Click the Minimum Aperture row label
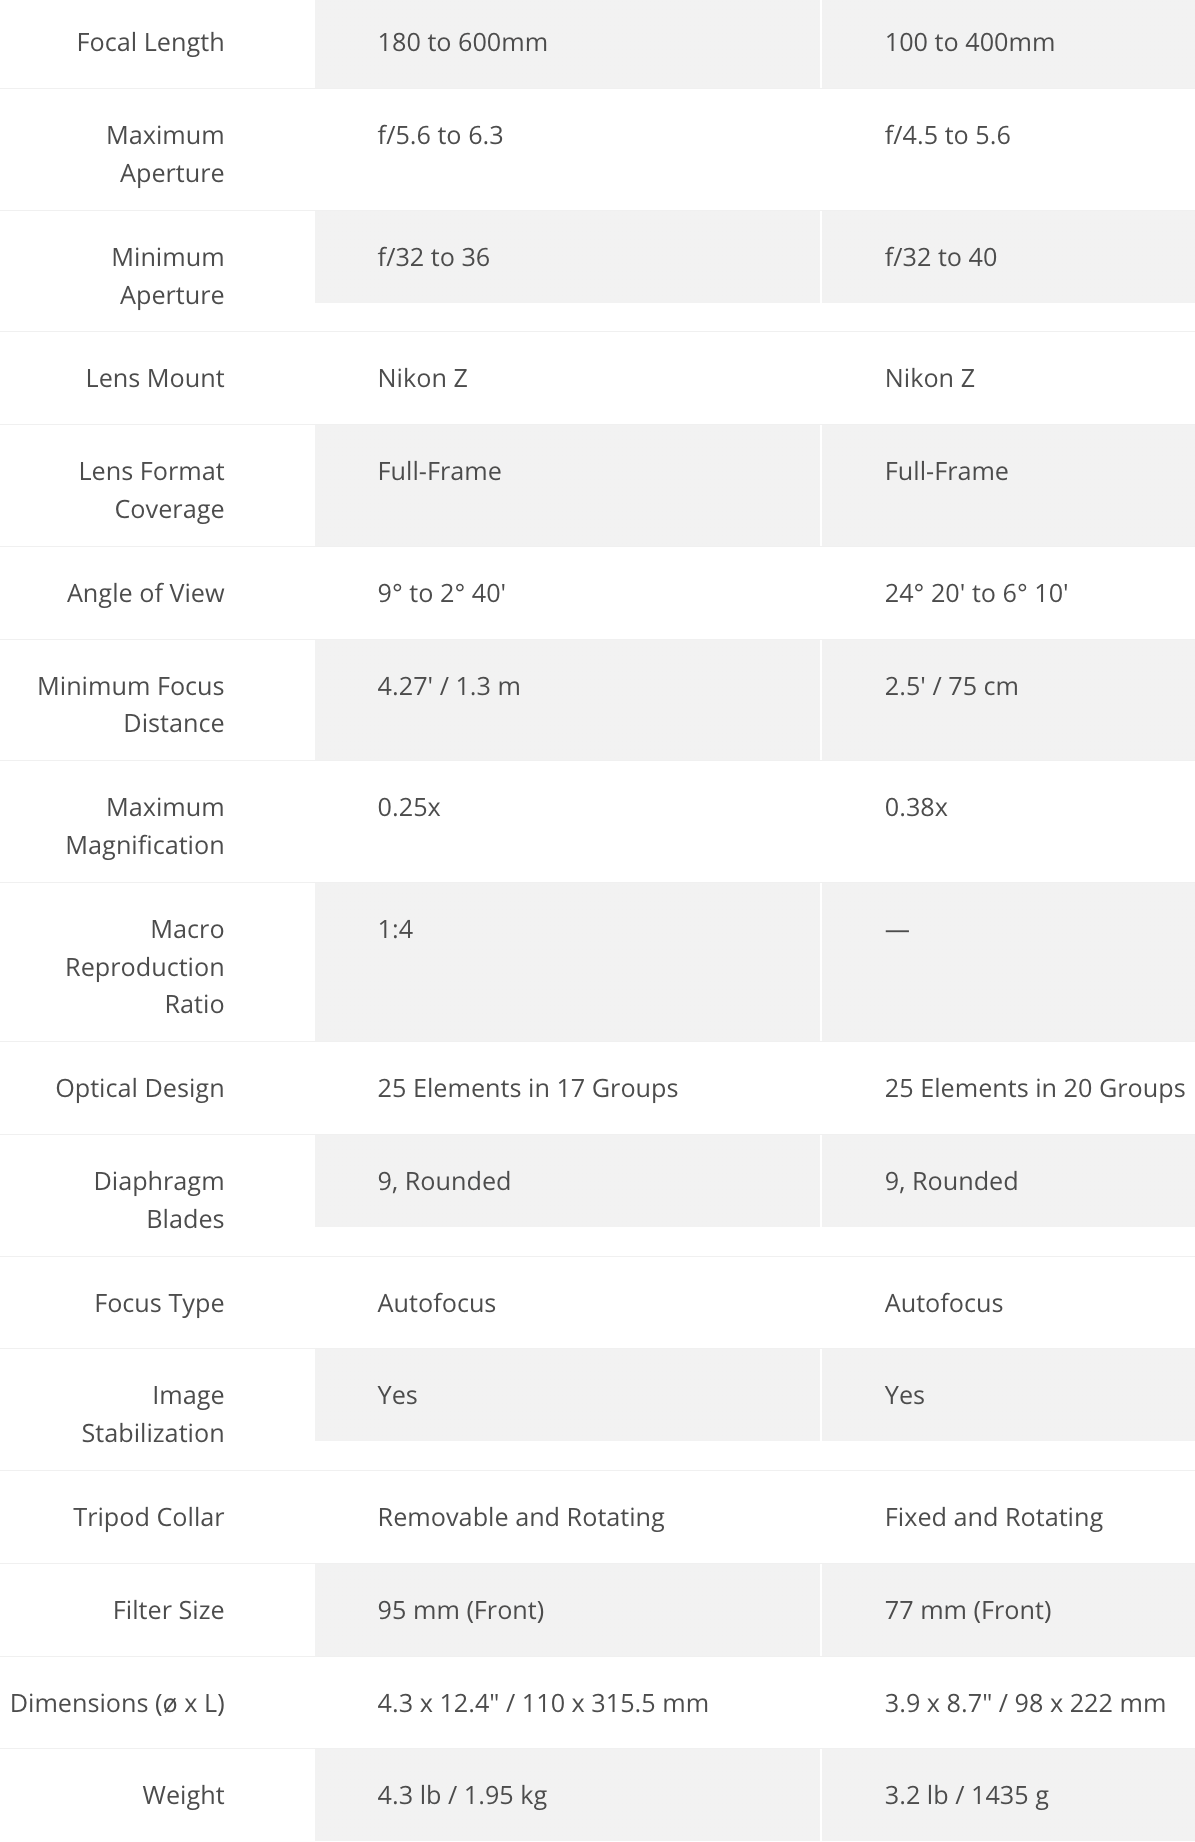 [x=168, y=275]
